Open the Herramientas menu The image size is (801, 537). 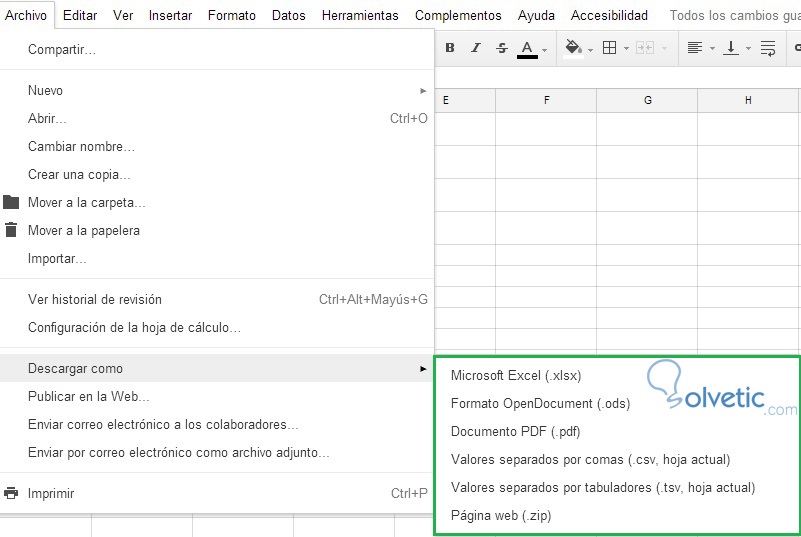(x=360, y=15)
